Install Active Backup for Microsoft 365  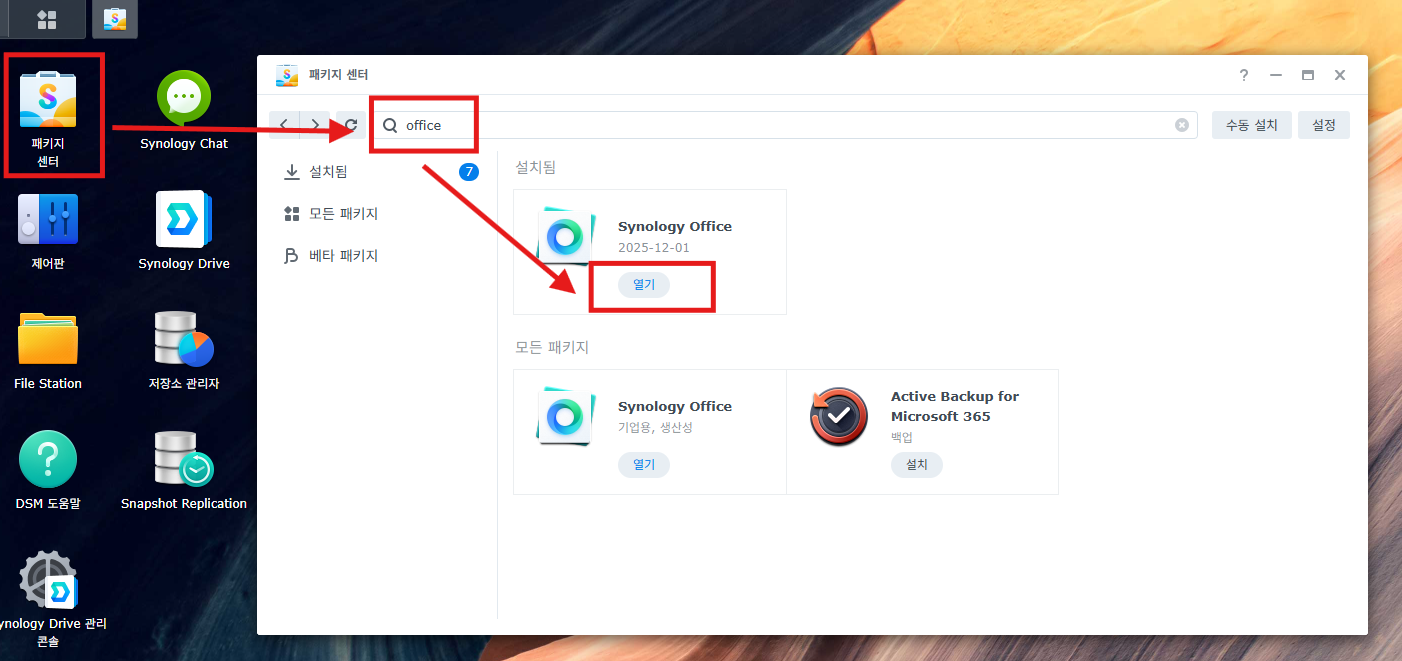tap(917, 465)
